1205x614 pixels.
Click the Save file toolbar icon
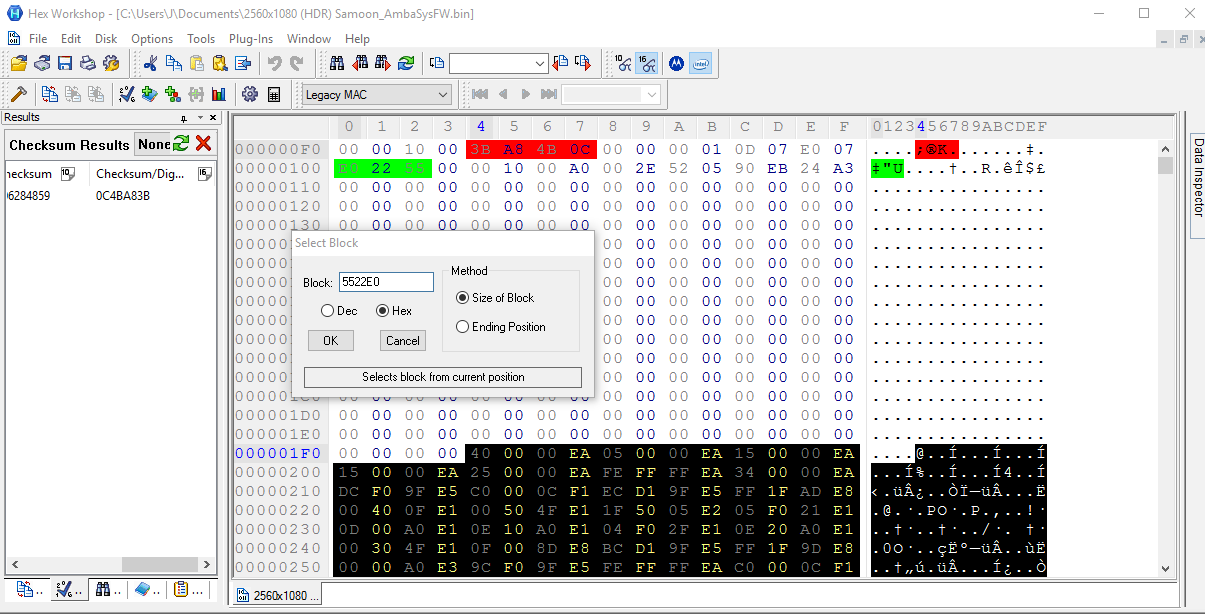(x=65, y=63)
